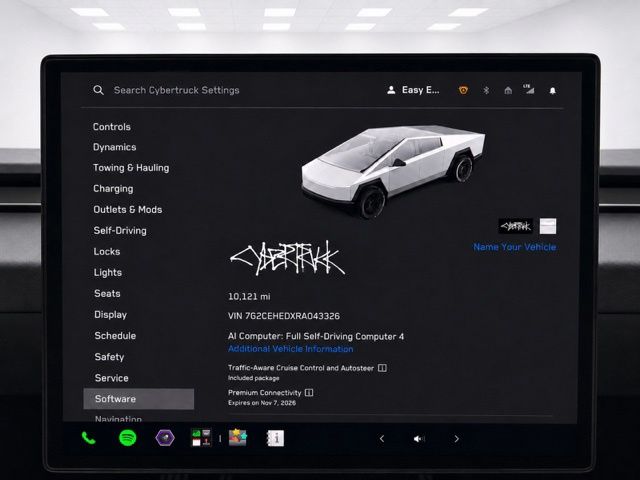
Task: Tap the VIN 7G2CEHEDXRA043326 text
Action: pos(284,316)
